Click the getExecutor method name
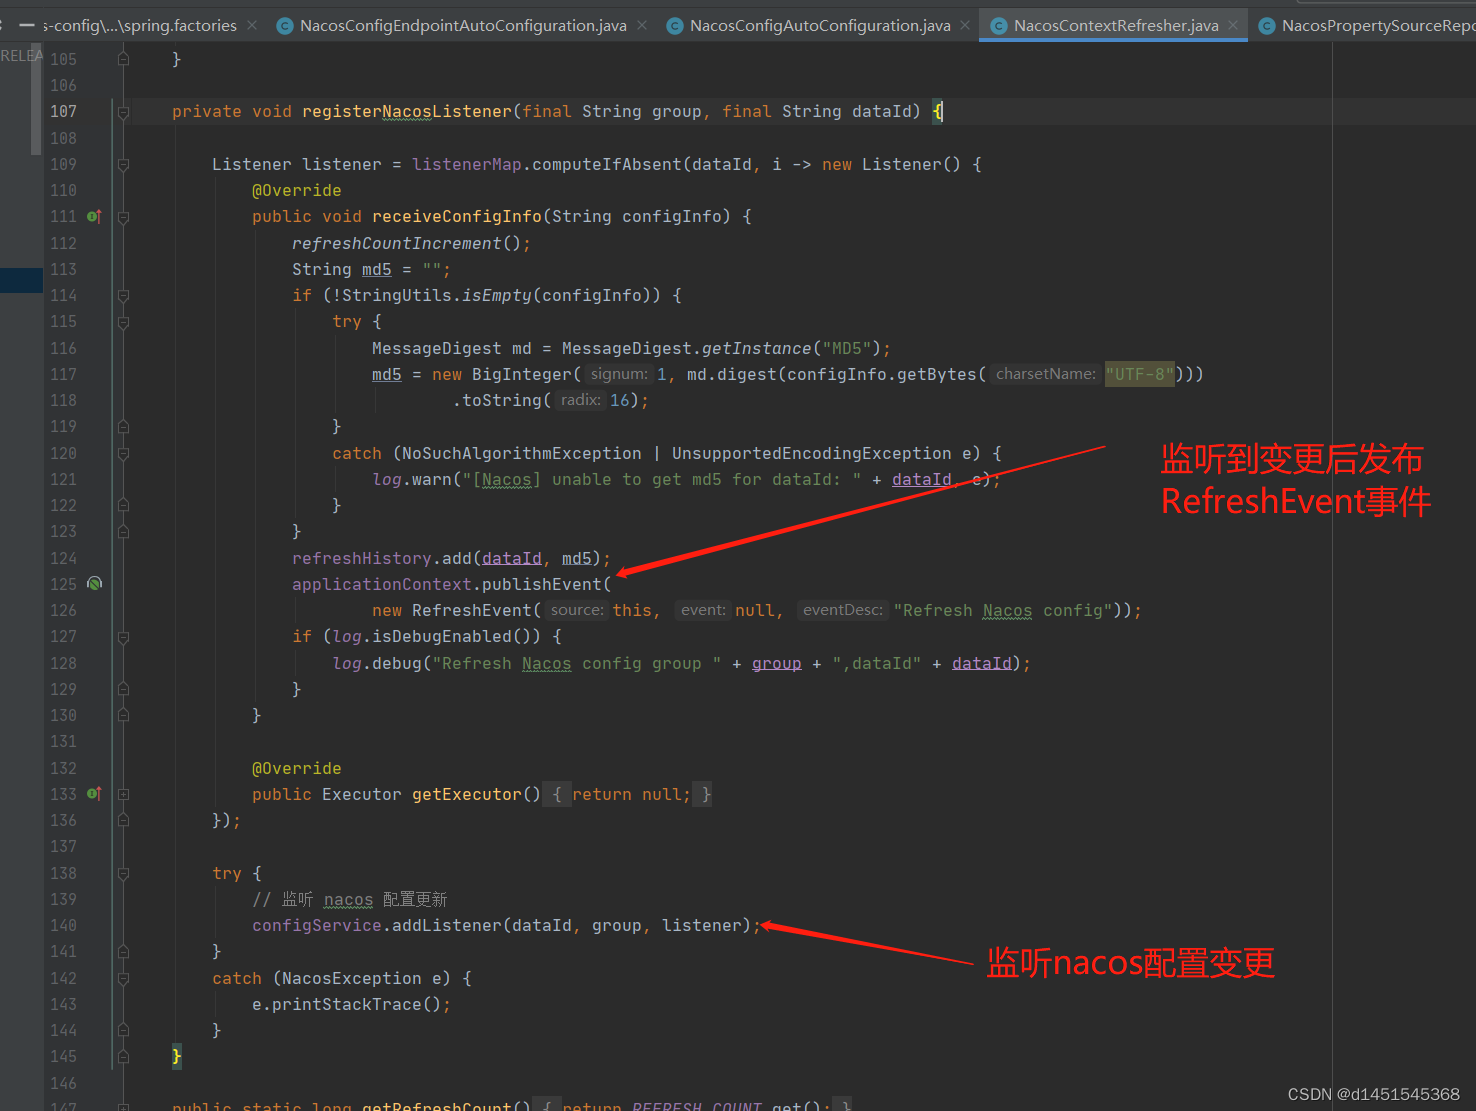Screen dimensions: 1476x1111 [467, 794]
